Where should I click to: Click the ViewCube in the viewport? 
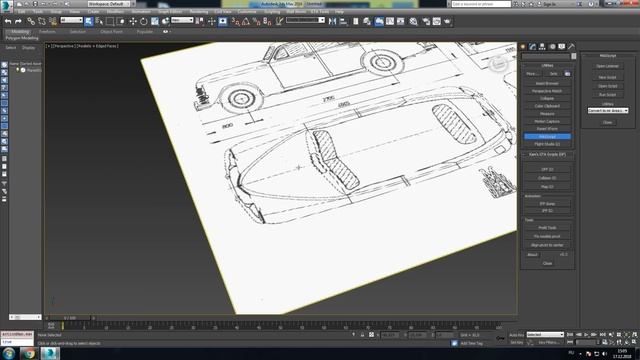(498, 64)
